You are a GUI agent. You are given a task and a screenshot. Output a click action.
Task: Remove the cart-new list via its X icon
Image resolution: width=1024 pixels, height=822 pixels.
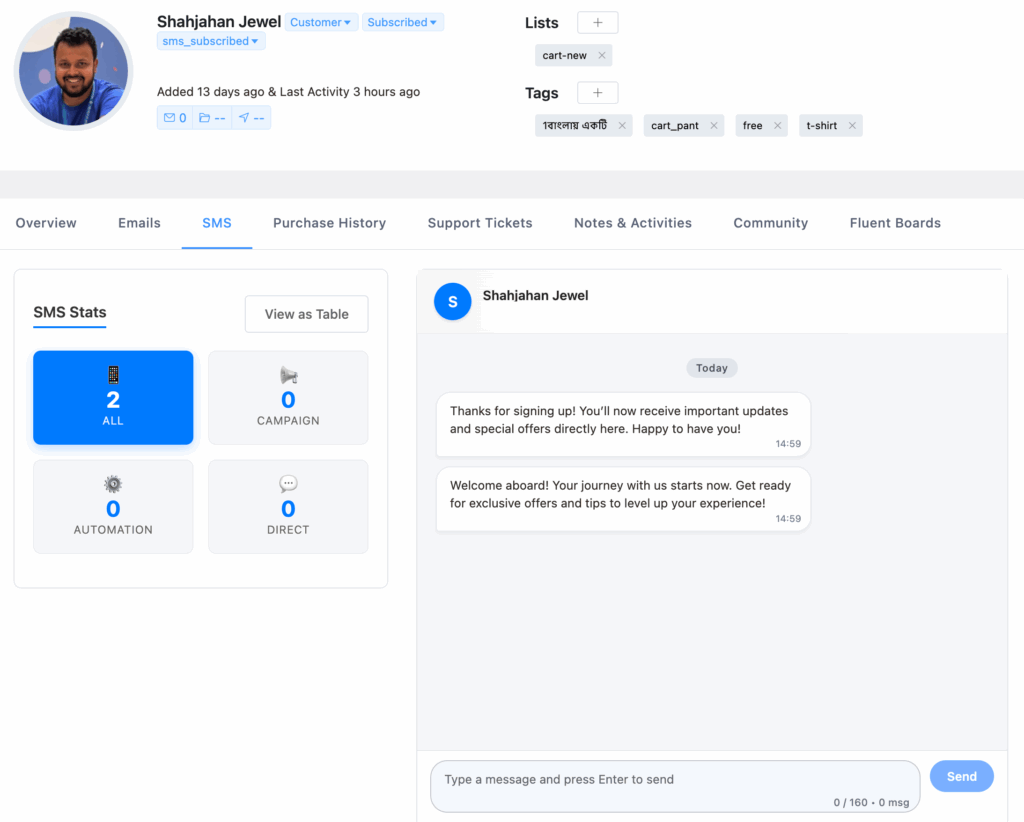602,55
